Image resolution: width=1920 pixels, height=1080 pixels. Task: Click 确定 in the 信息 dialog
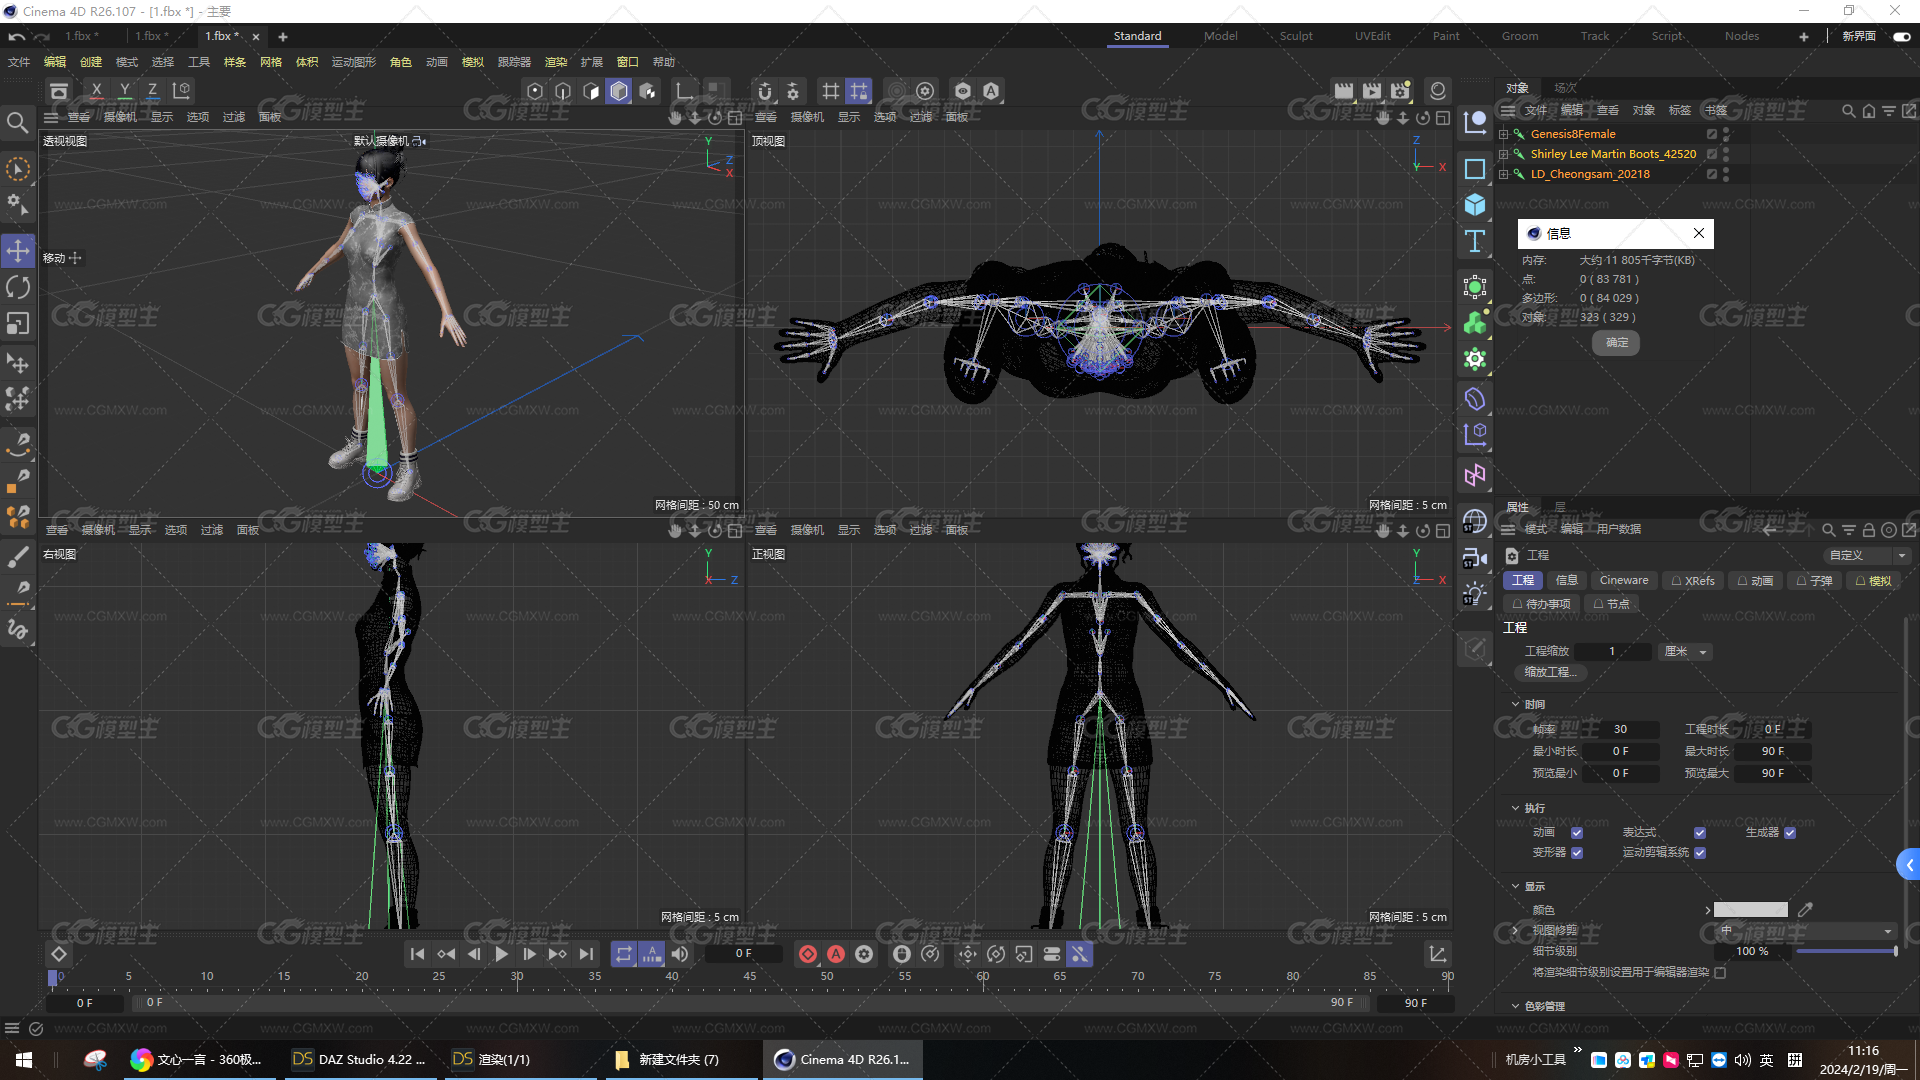(x=1616, y=343)
